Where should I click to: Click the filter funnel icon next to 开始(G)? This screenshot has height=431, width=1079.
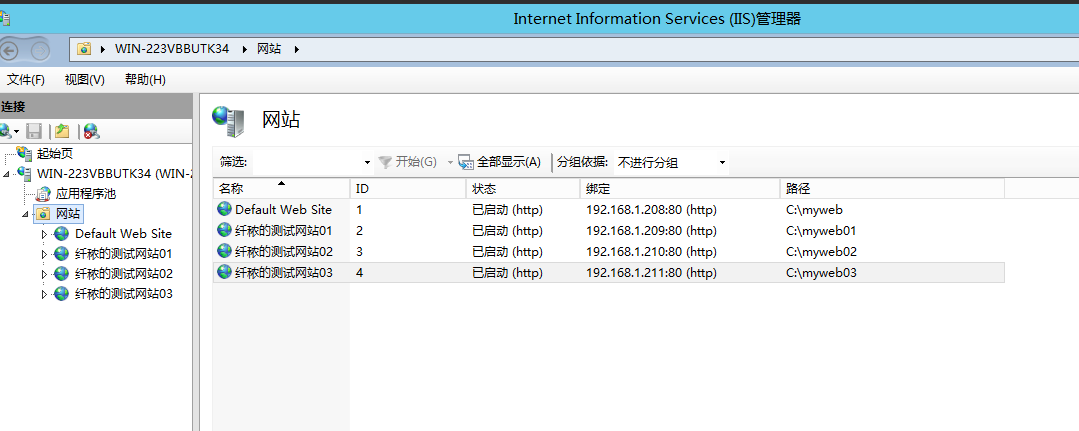coord(385,162)
